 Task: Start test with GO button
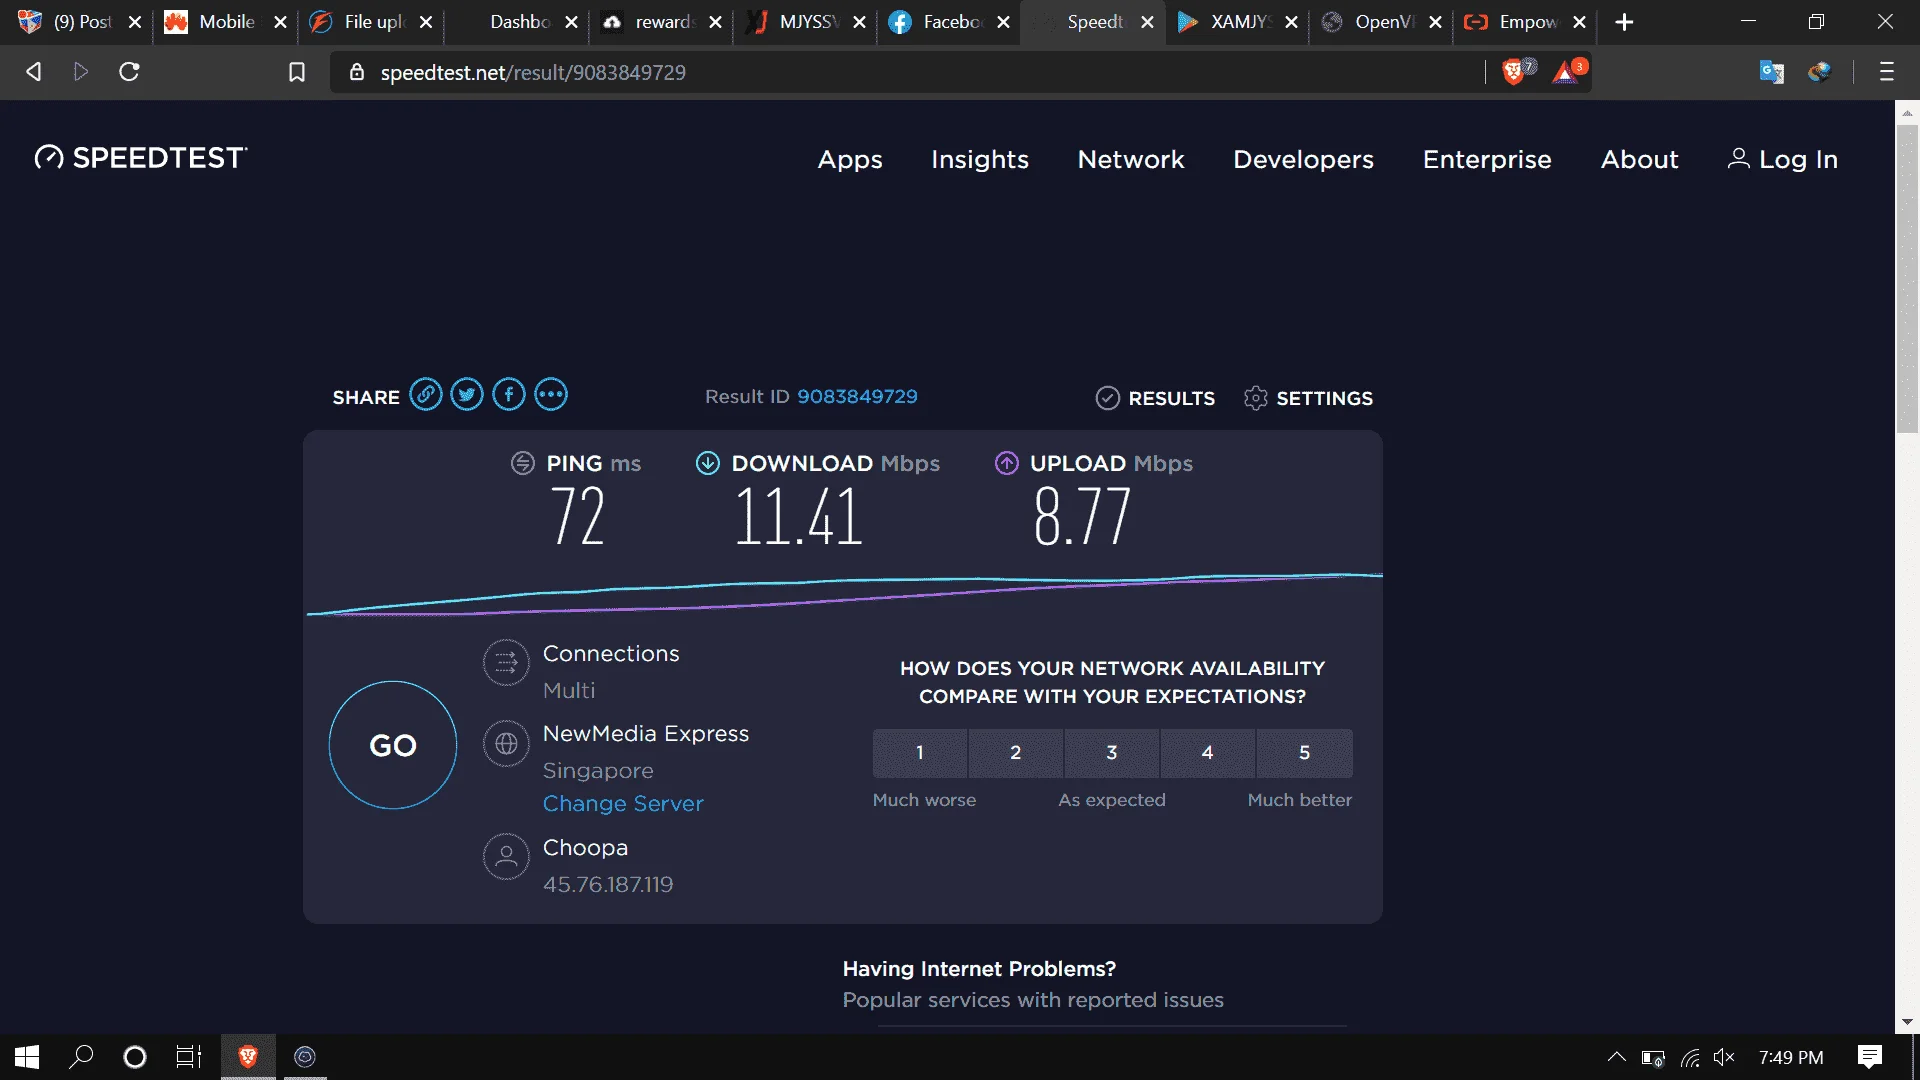coord(393,745)
